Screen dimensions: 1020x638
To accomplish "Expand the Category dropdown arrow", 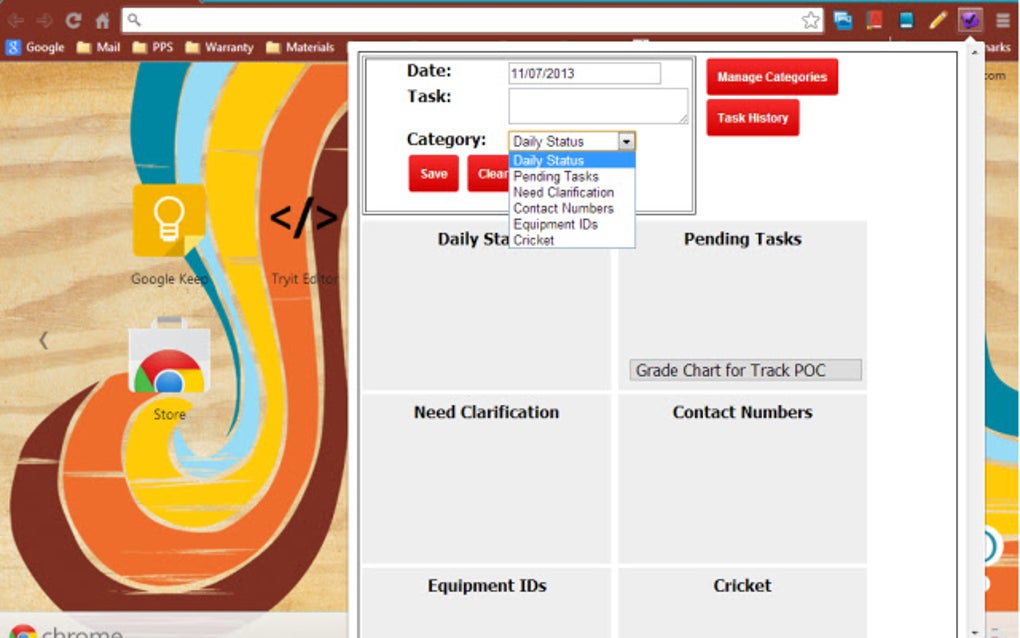I will [626, 141].
